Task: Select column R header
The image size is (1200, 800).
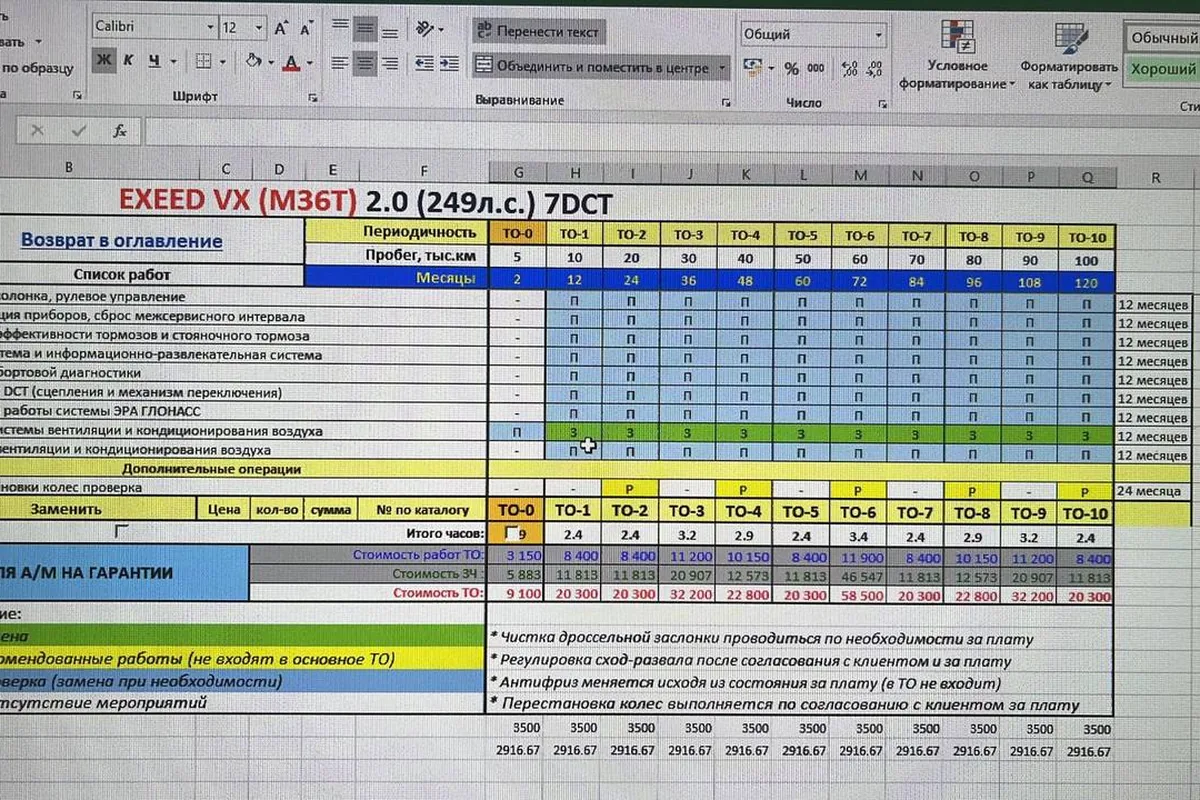Action: (1156, 177)
